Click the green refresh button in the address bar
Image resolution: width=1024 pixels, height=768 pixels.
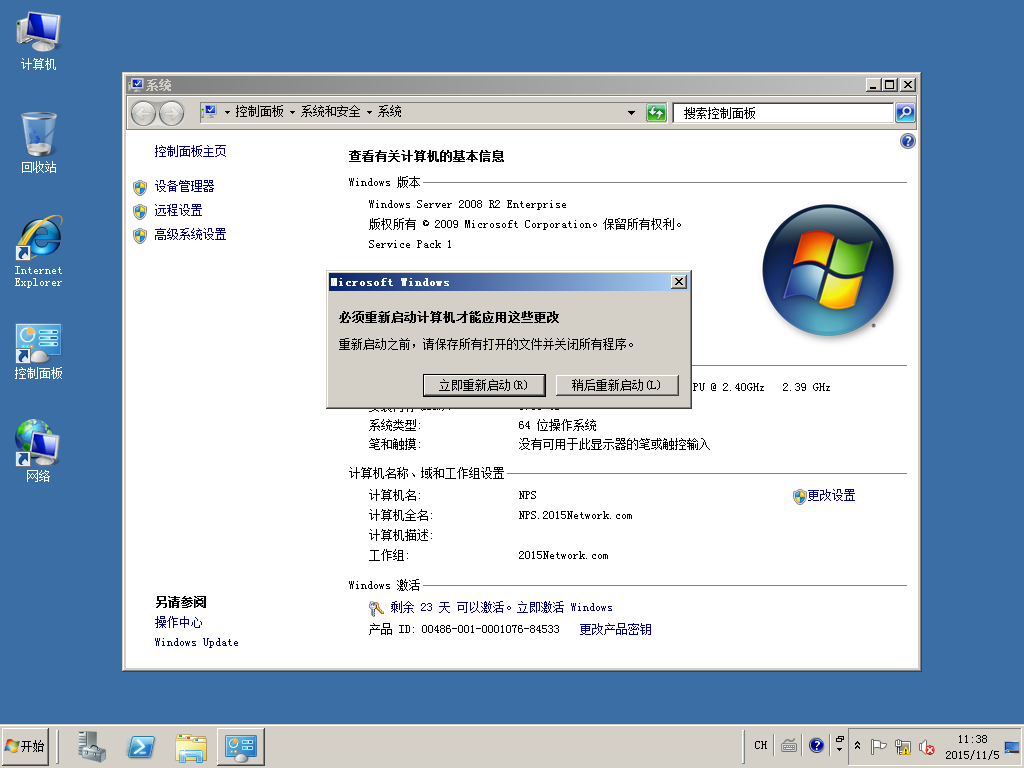(x=656, y=113)
